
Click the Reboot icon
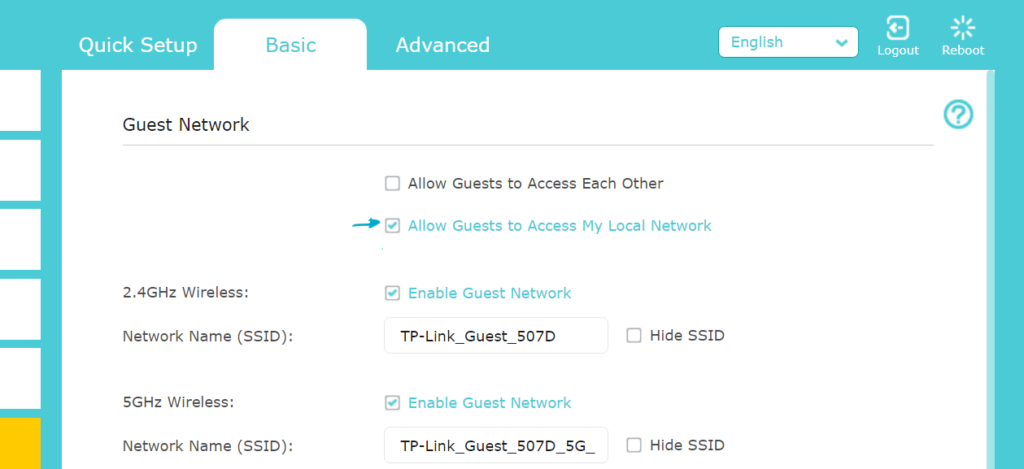click(x=962, y=28)
